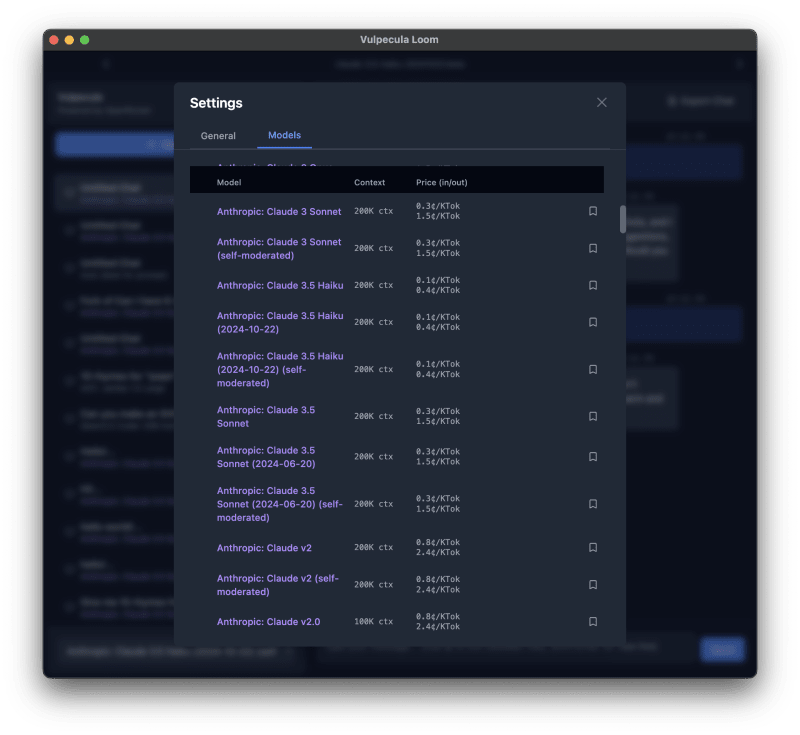This screenshot has height=735, width=800.
Task: Close the Settings dialog
Action: tap(601, 102)
